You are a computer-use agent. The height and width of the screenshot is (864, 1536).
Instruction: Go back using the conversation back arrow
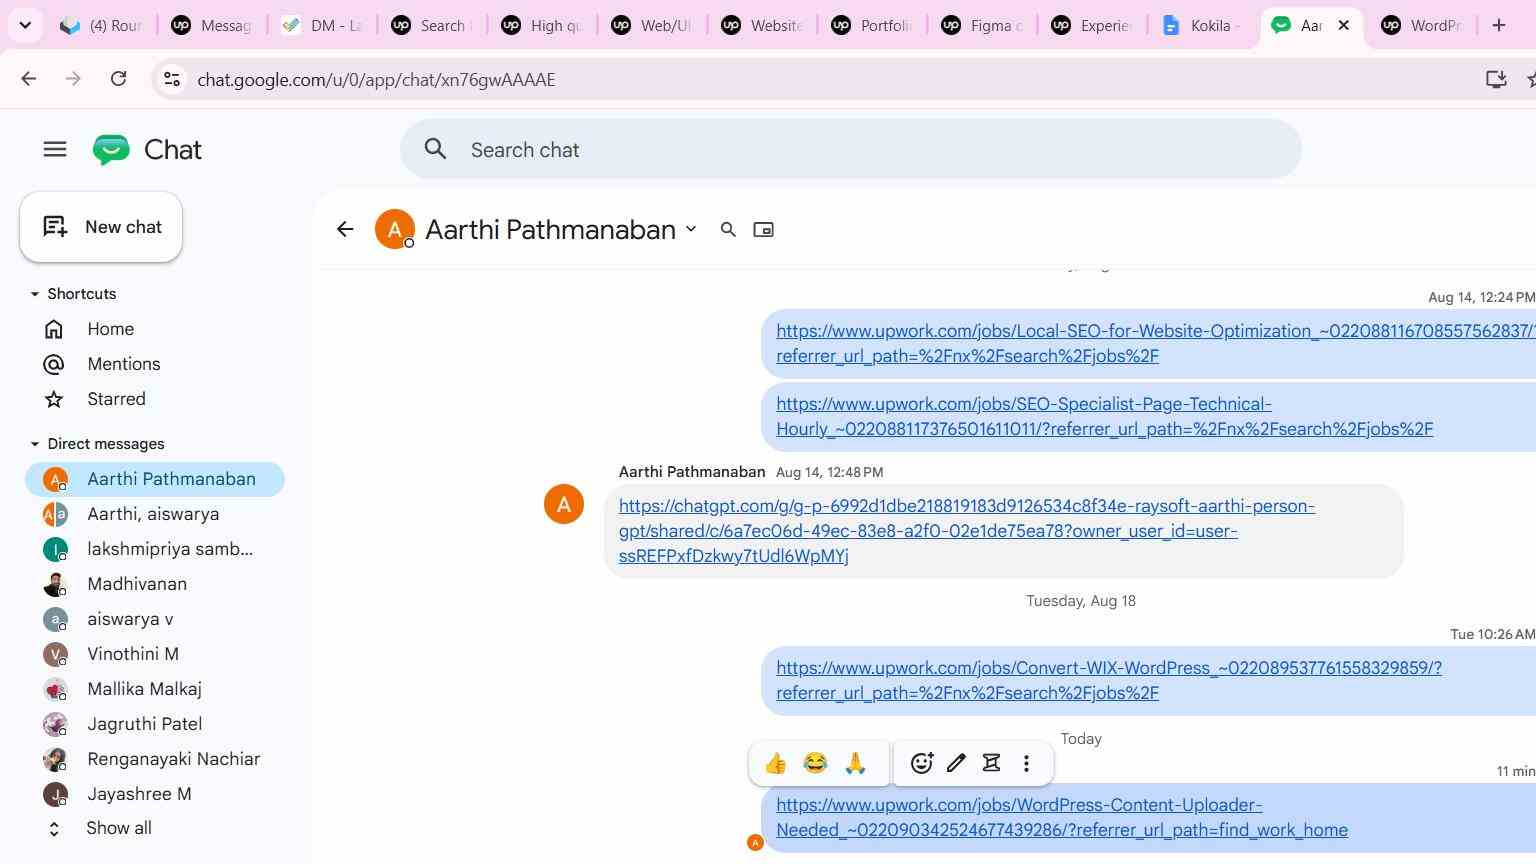[x=345, y=230]
